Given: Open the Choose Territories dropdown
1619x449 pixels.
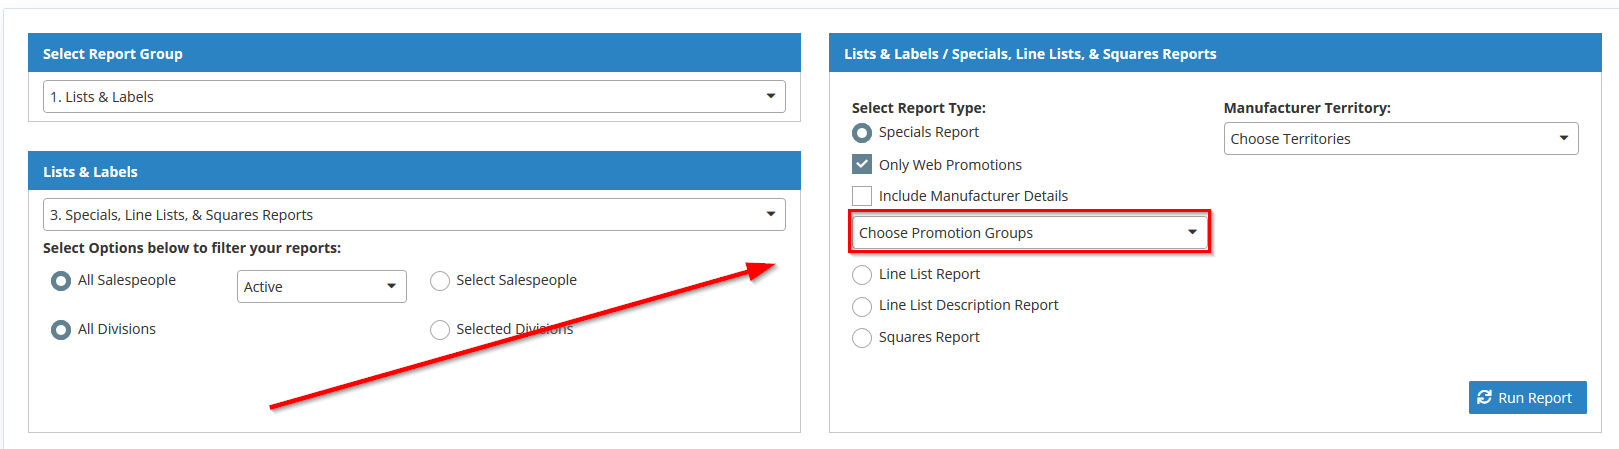Looking at the screenshot, I should click(x=1401, y=139).
